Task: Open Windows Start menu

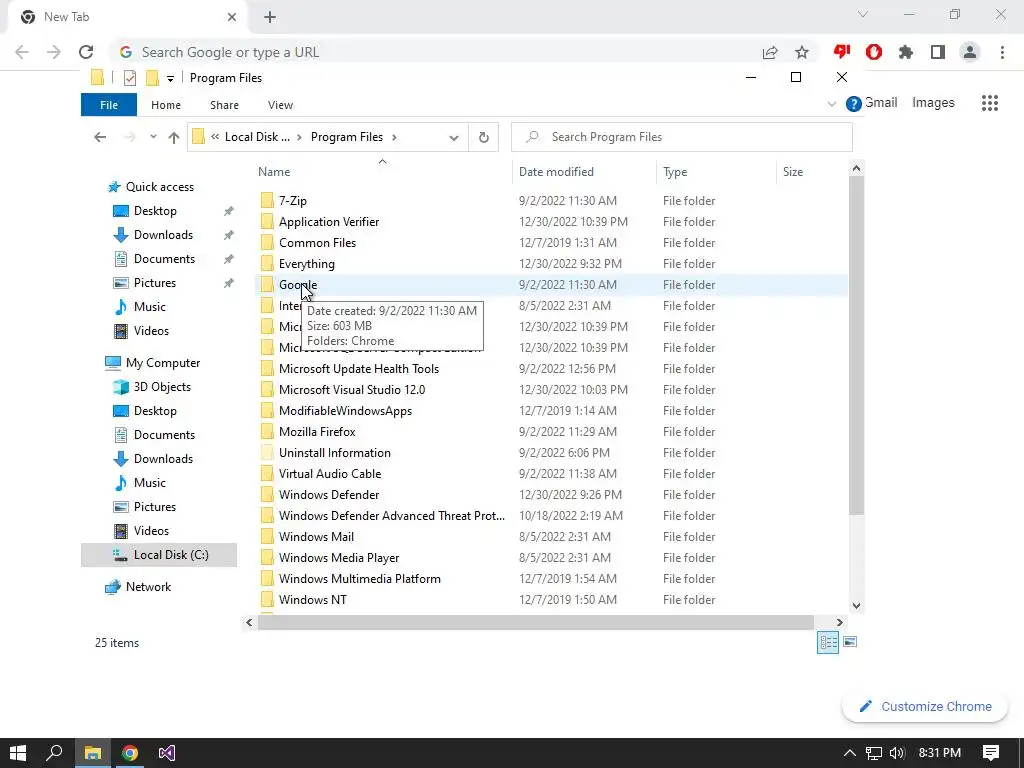Action: (18, 753)
